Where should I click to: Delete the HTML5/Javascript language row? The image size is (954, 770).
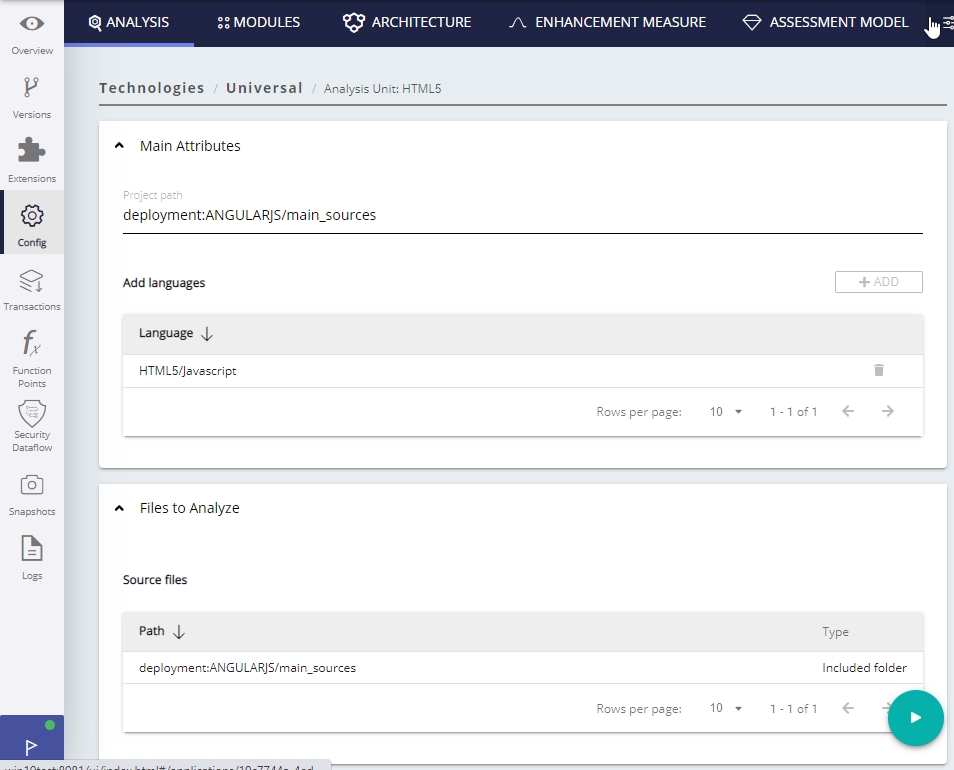tap(879, 370)
